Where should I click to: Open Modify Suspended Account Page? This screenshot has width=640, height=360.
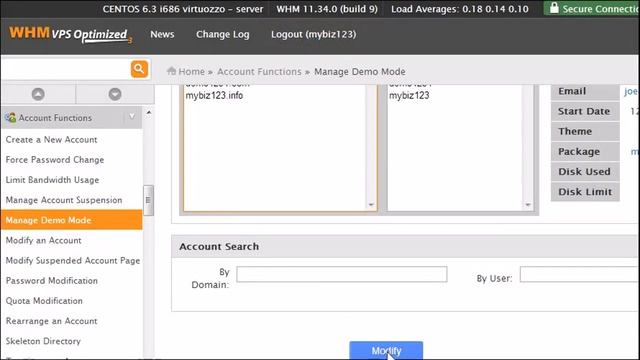click(x=73, y=260)
